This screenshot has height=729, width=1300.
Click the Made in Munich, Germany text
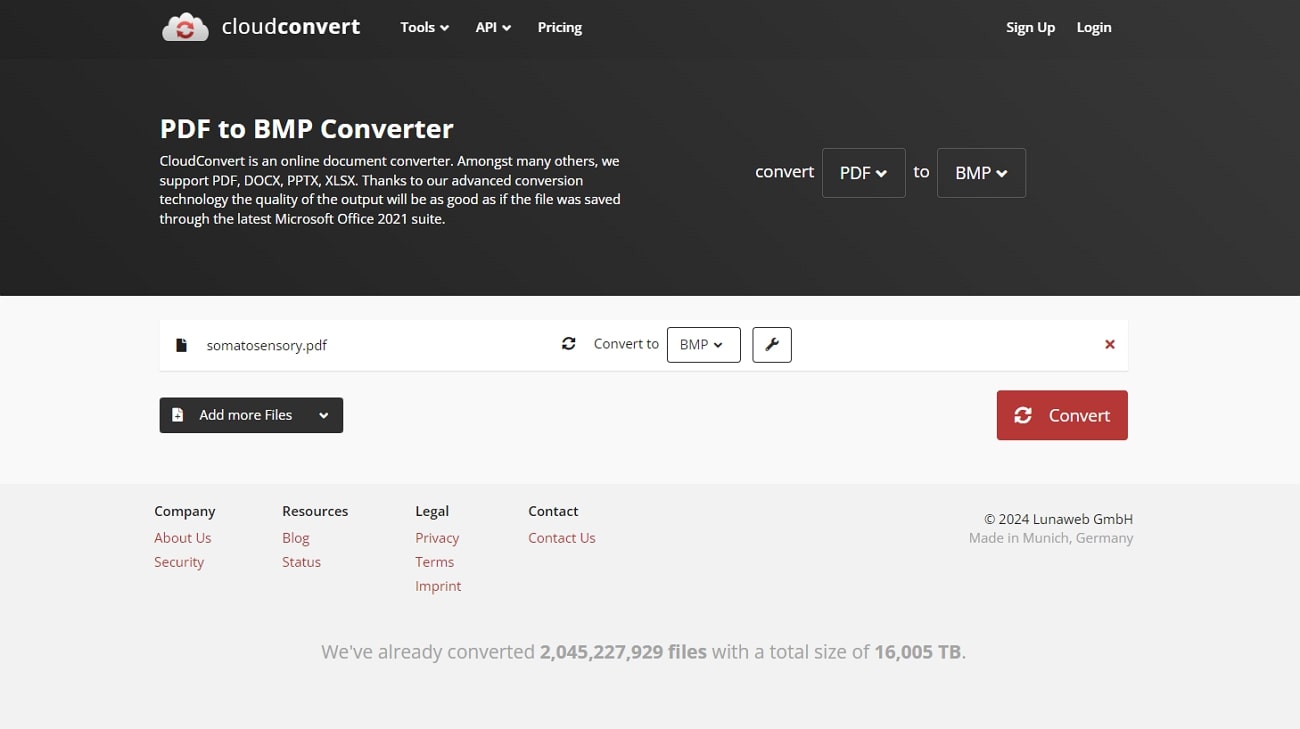pyautogui.click(x=1051, y=538)
